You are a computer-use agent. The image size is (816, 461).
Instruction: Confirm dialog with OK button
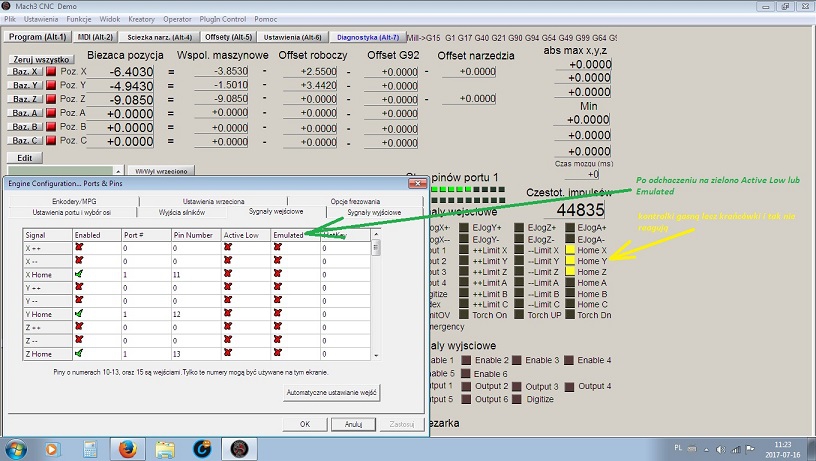305,424
